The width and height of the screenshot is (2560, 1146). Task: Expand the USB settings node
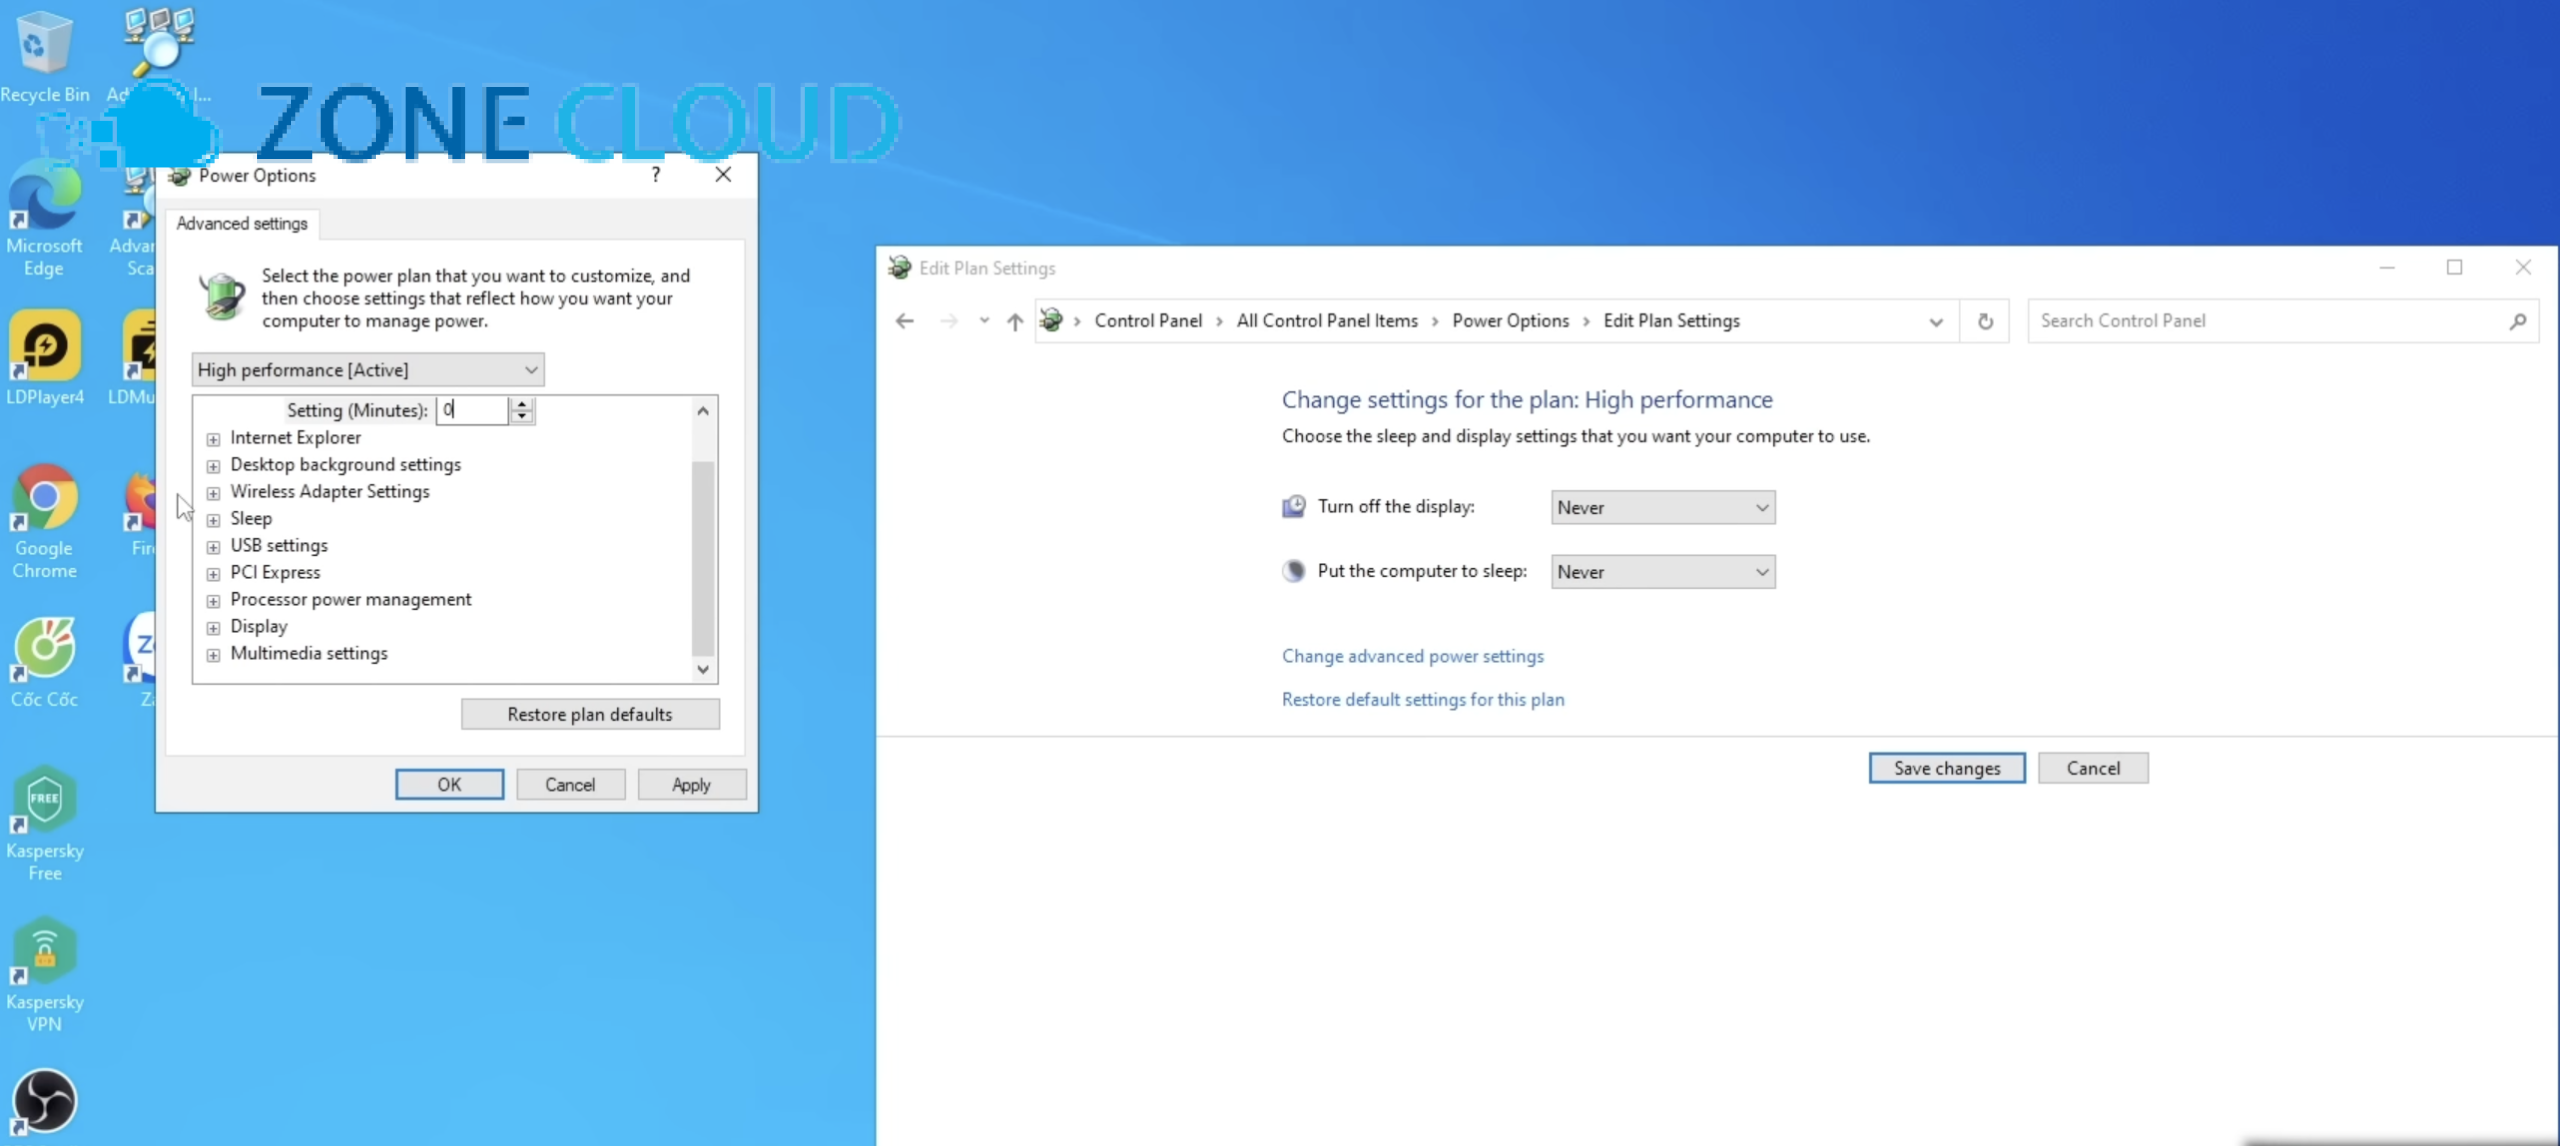pyautogui.click(x=213, y=547)
